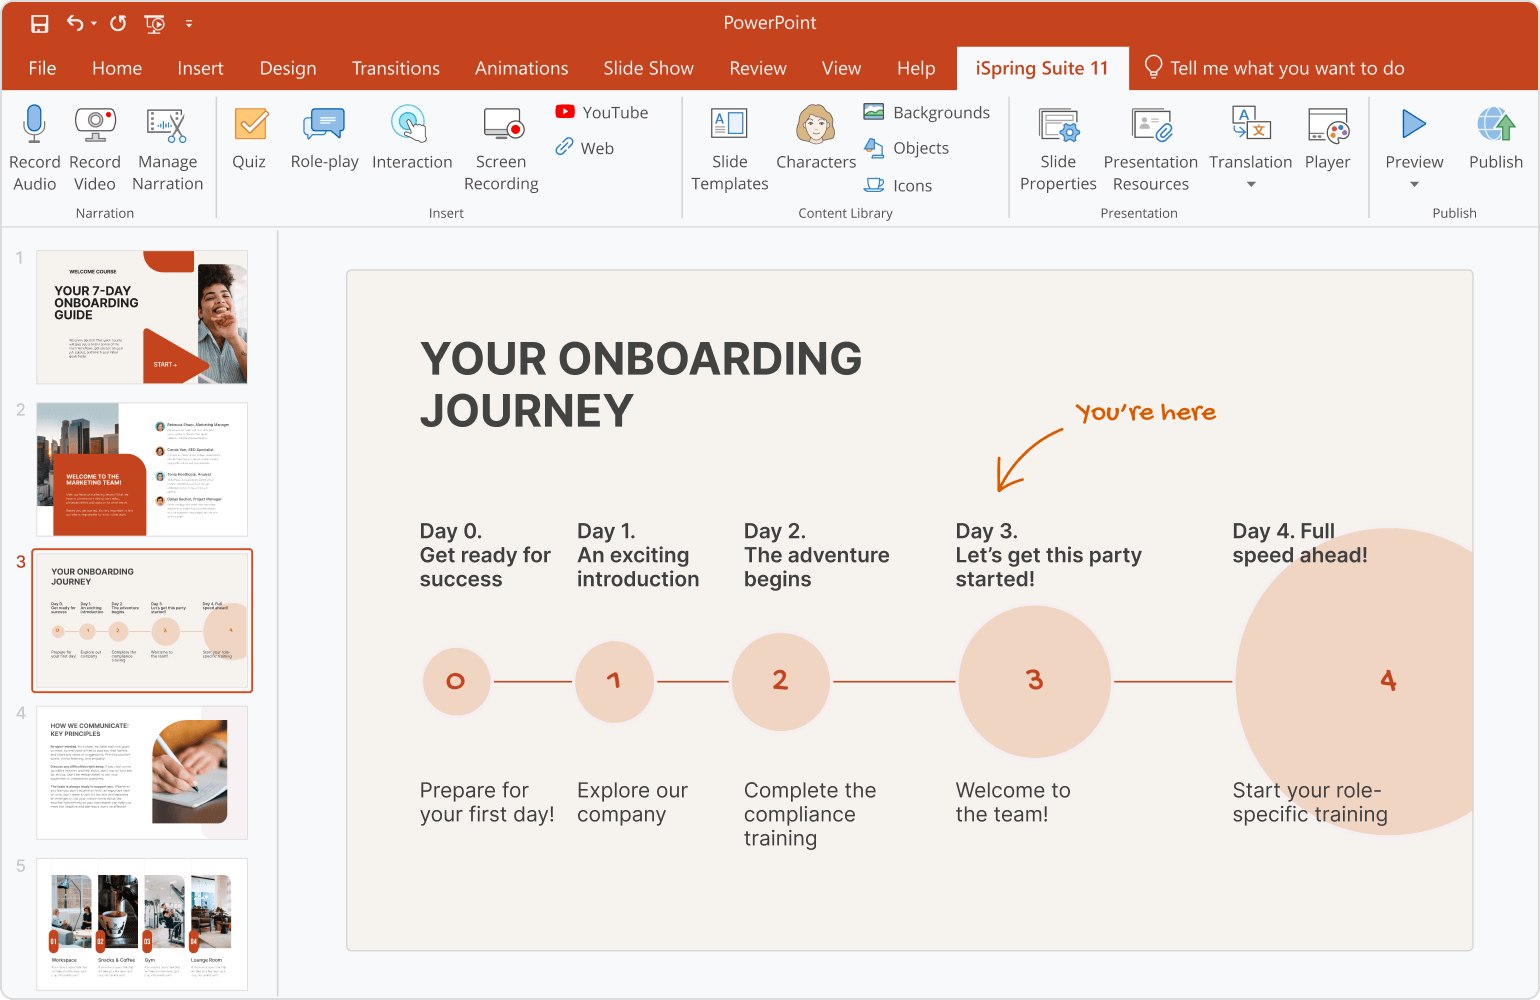This screenshot has width=1540, height=1000.
Task: Insert a YouTube video
Action: tap(602, 113)
